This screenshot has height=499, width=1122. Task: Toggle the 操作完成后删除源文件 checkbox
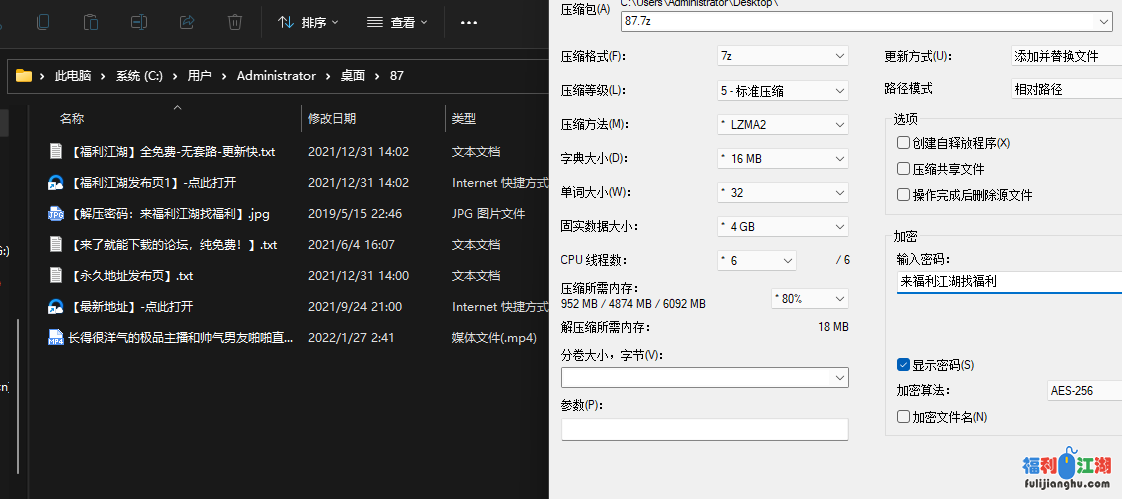click(903, 195)
